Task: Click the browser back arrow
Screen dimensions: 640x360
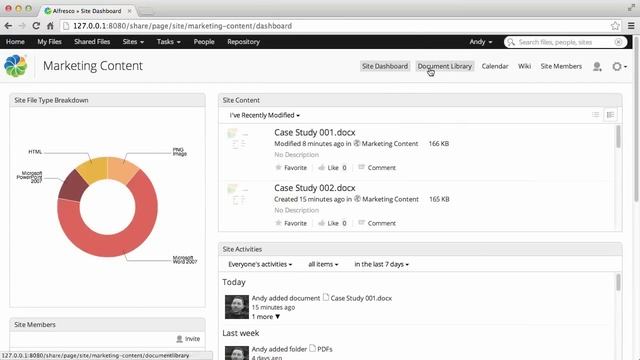Action: [8, 26]
